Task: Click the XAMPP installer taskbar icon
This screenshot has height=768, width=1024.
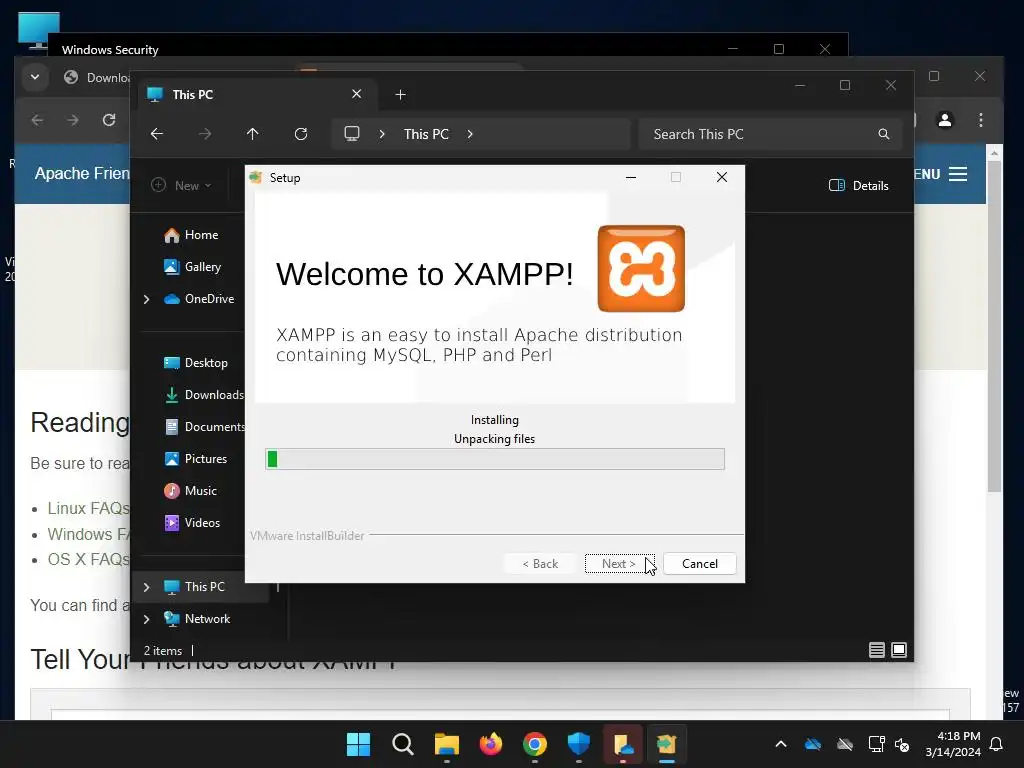Action: pos(666,744)
